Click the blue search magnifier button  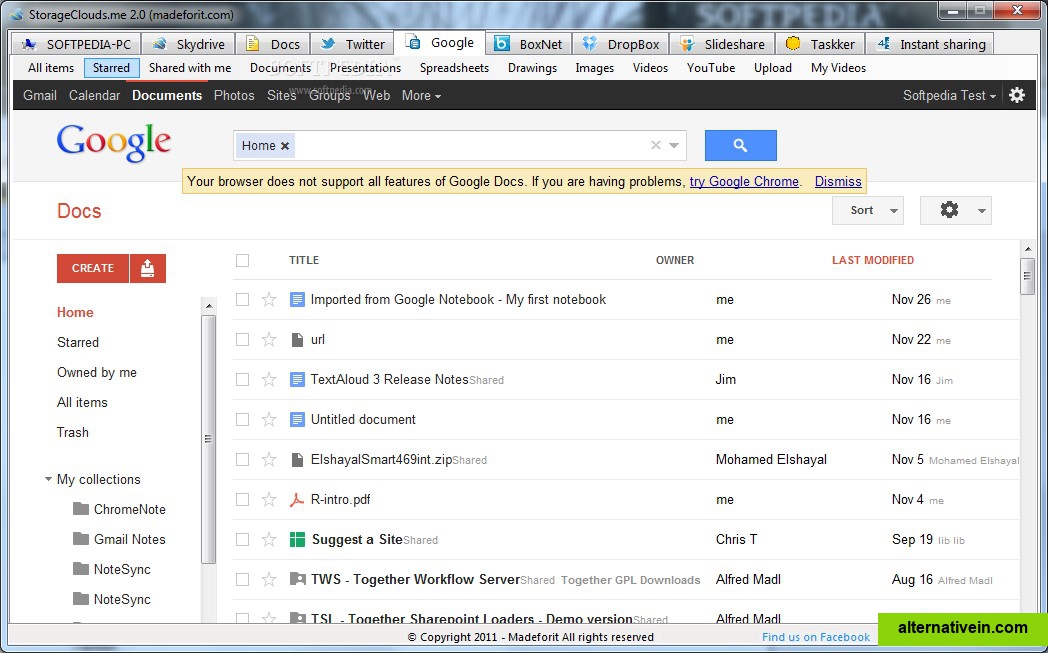[x=740, y=145]
